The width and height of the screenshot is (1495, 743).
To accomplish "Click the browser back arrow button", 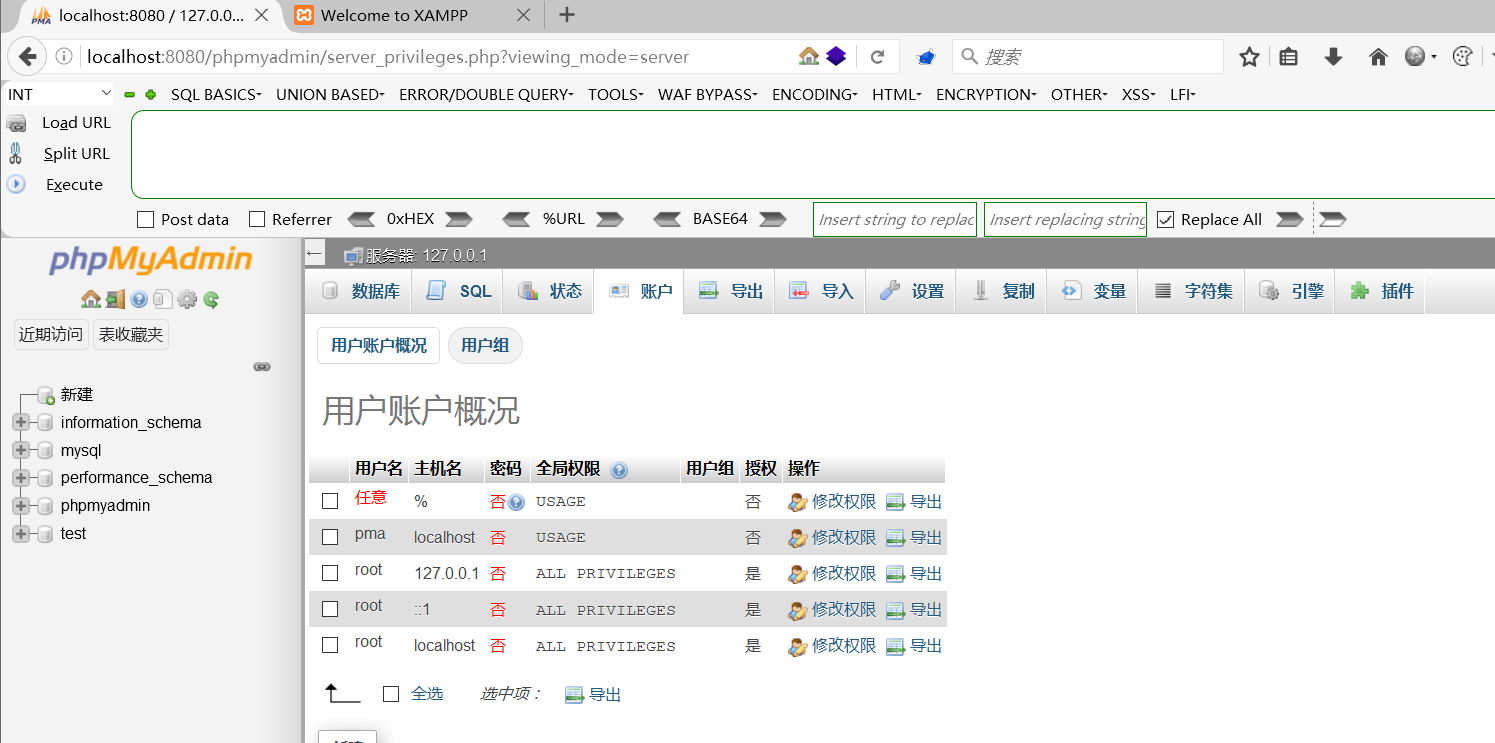I will click(27, 57).
